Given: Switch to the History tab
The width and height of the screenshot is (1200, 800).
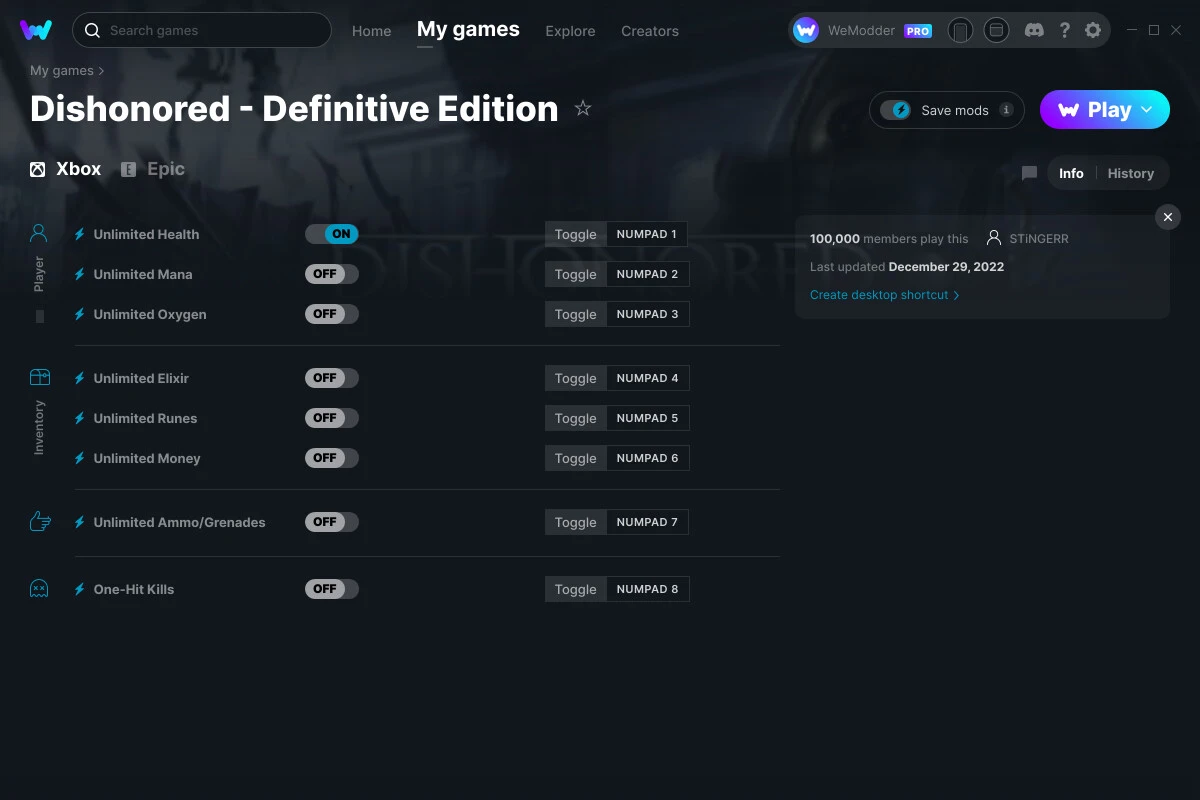Looking at the screenshot, I should [x=1130, y=172].
